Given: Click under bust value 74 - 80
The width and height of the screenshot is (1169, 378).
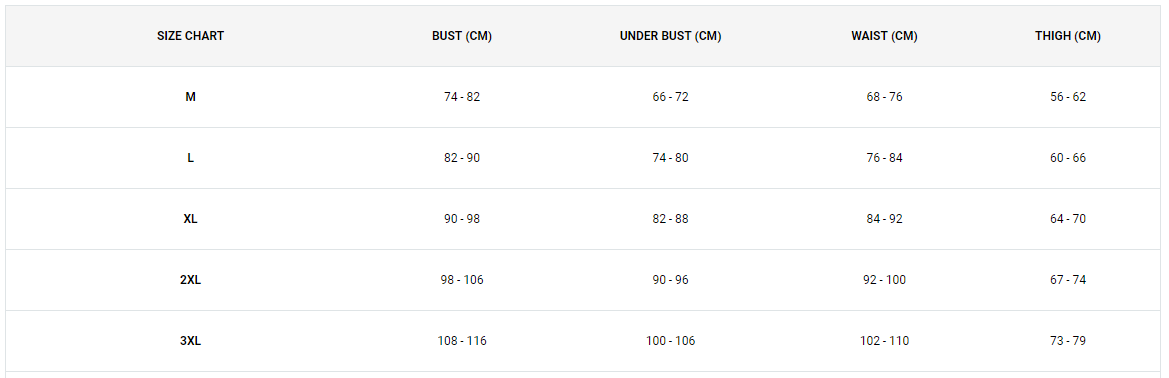Looking at the screenshot, I should (670, 158).
